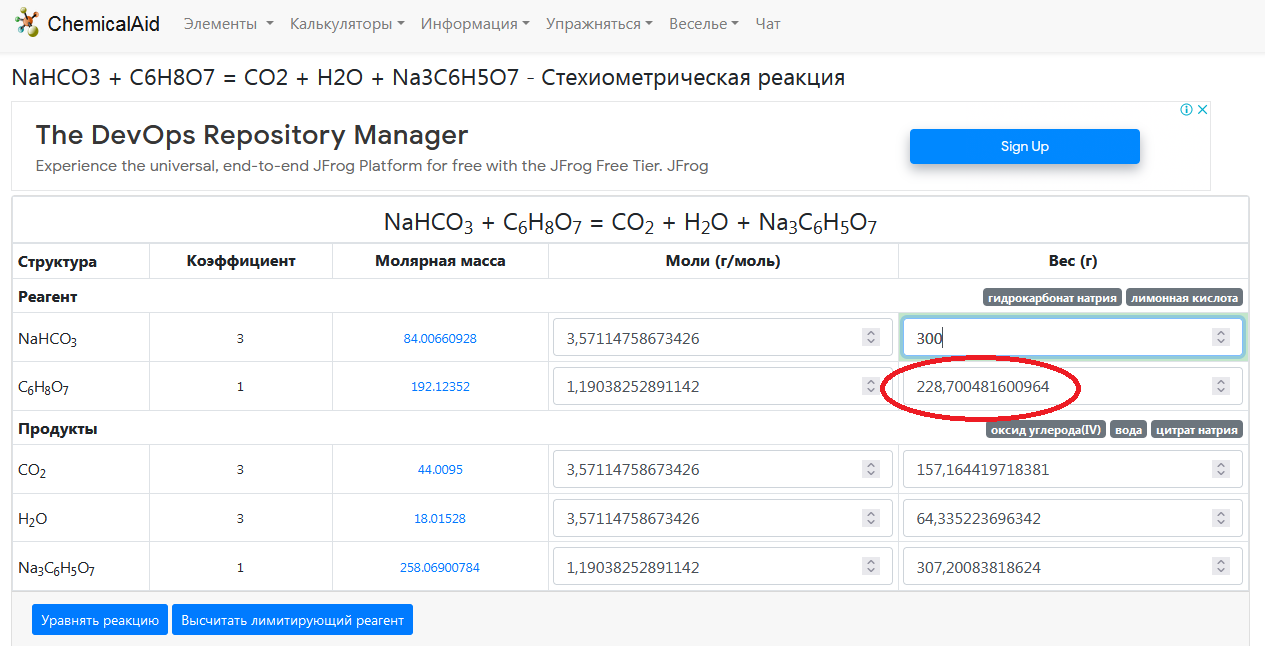Click the цитрат натрия tag
Image resolution: width=1265 pixels, height=646 pixels.
[x=1197, y=430]
